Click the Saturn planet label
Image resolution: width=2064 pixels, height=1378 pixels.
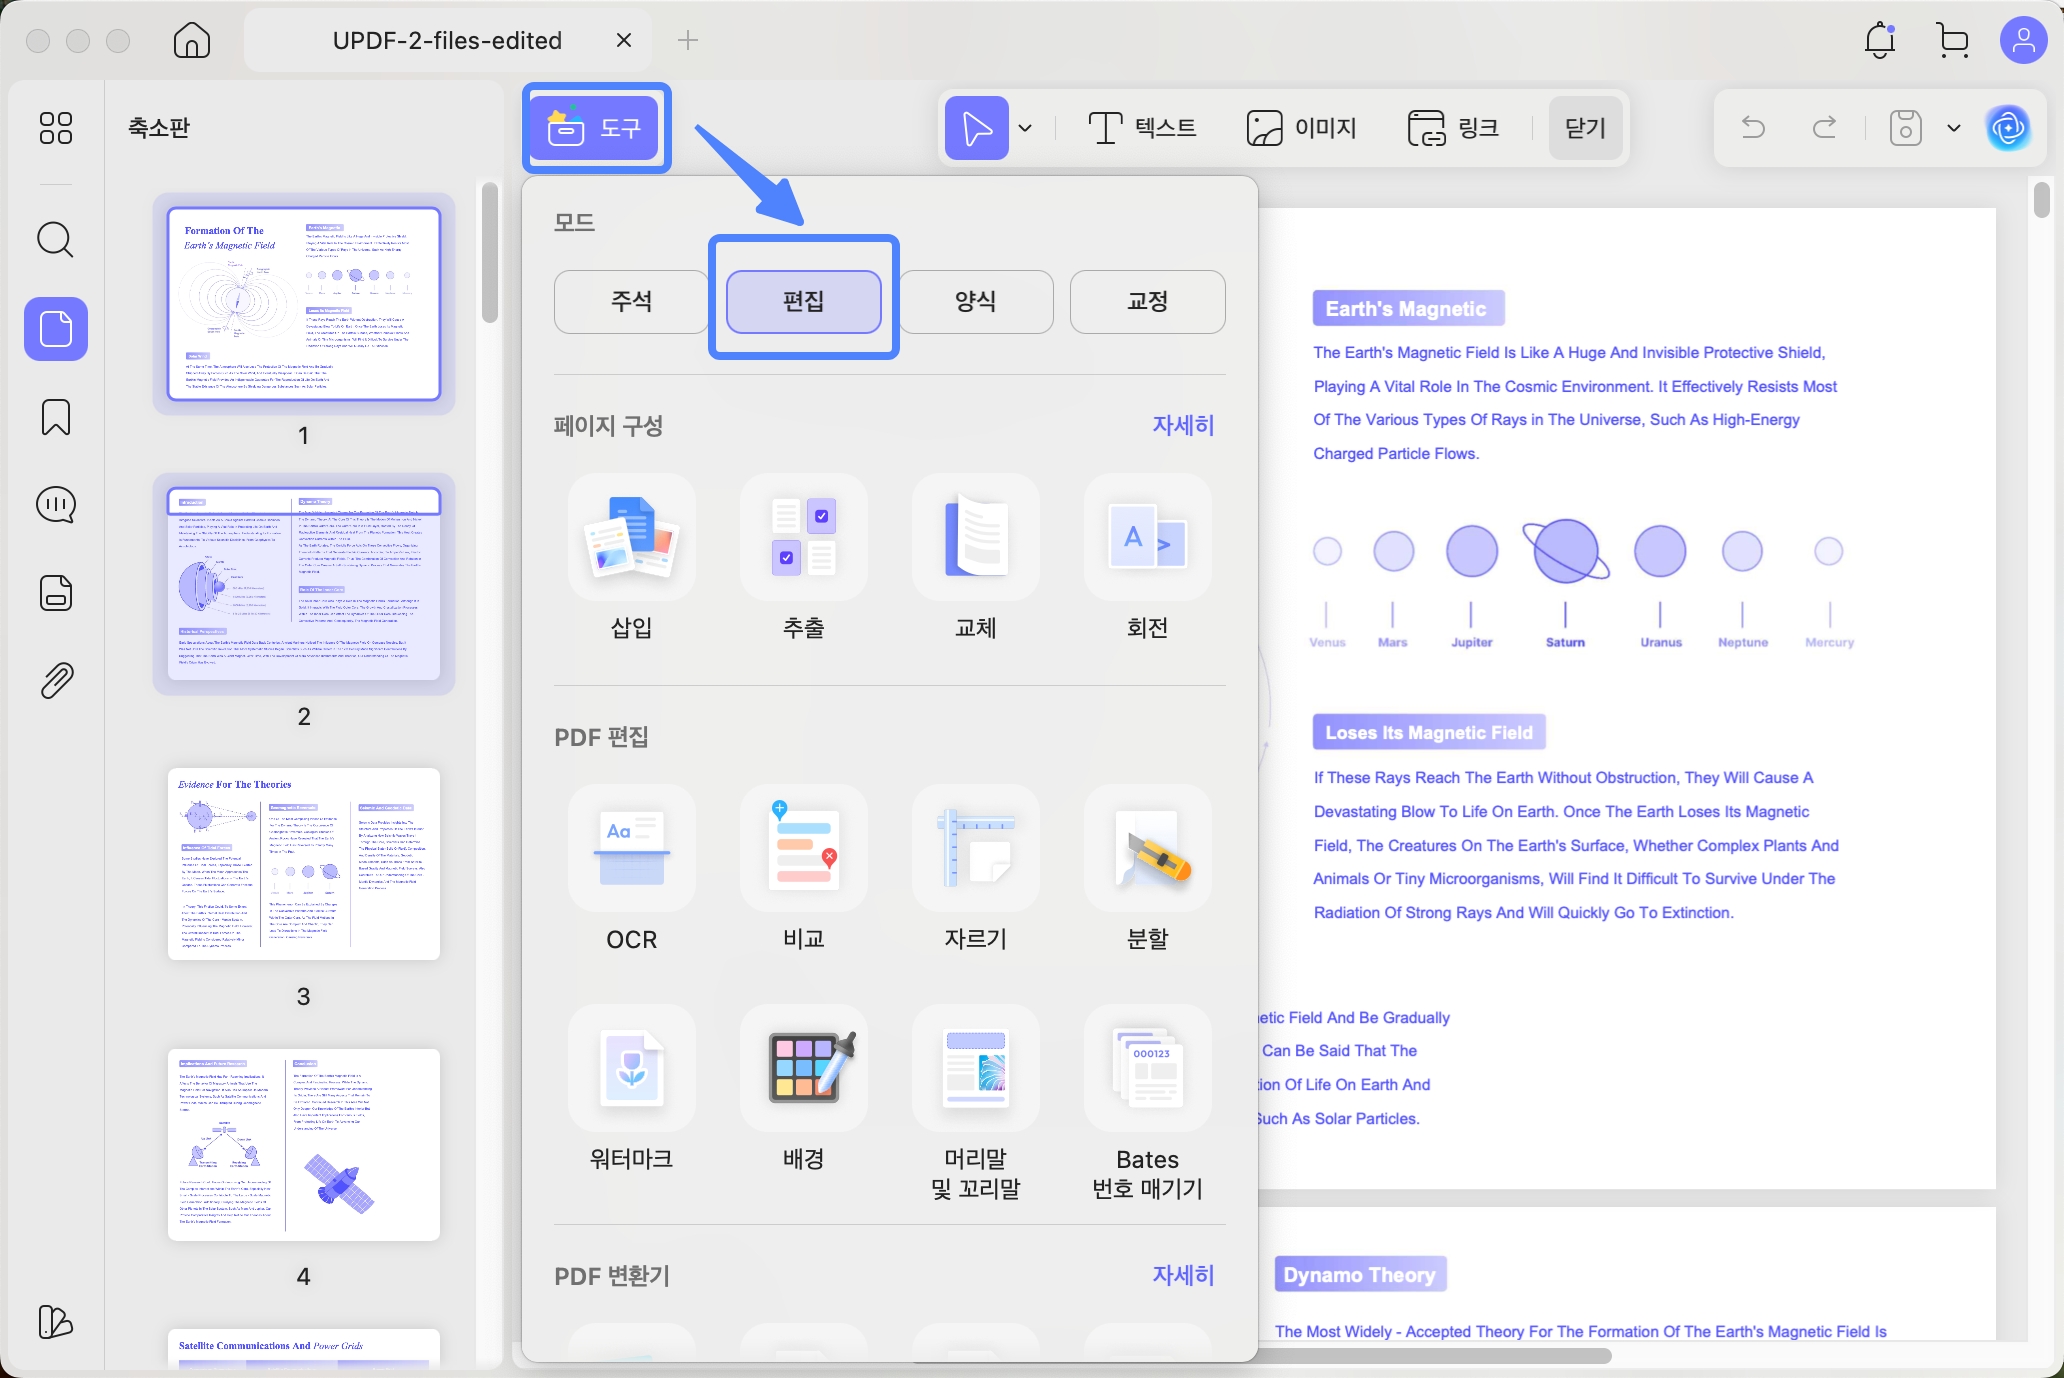click(x=1565, y=643)
